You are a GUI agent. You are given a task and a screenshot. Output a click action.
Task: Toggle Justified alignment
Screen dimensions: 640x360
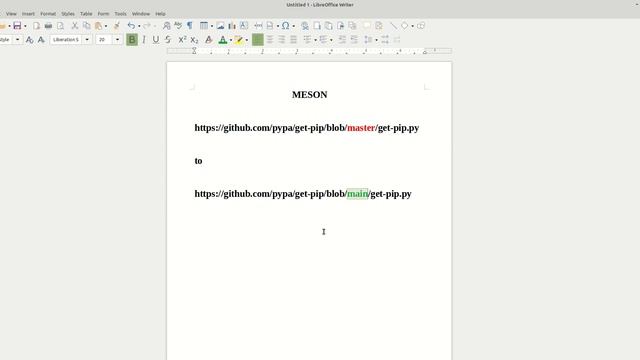pyautogui.click(x=293, y=40)
